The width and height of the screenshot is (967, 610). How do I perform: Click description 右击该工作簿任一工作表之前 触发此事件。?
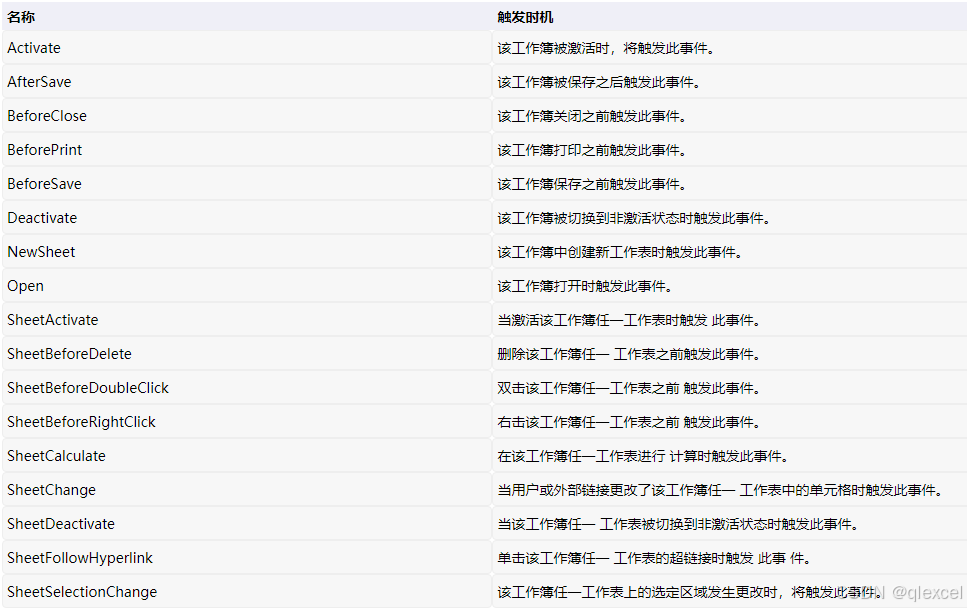[628, 422]
